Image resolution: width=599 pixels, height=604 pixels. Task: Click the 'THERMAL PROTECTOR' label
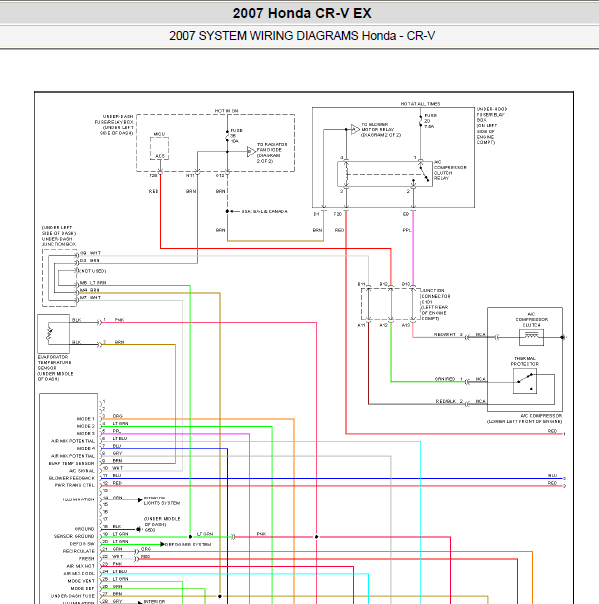(525, 361)
